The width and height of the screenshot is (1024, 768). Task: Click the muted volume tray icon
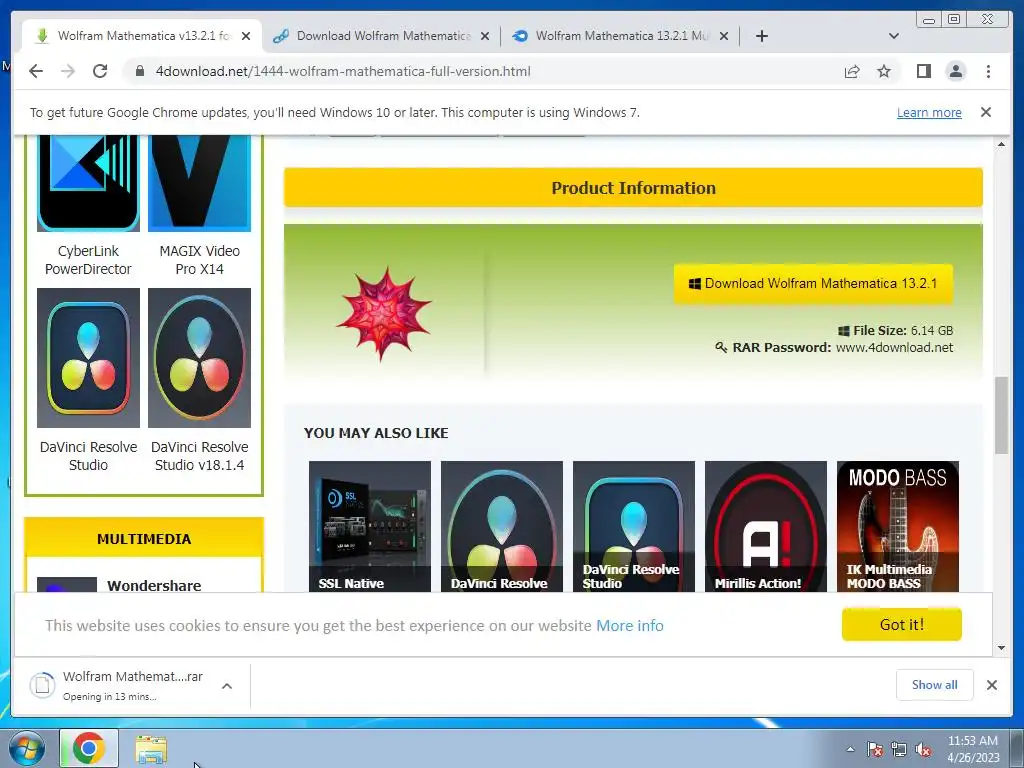923,749
